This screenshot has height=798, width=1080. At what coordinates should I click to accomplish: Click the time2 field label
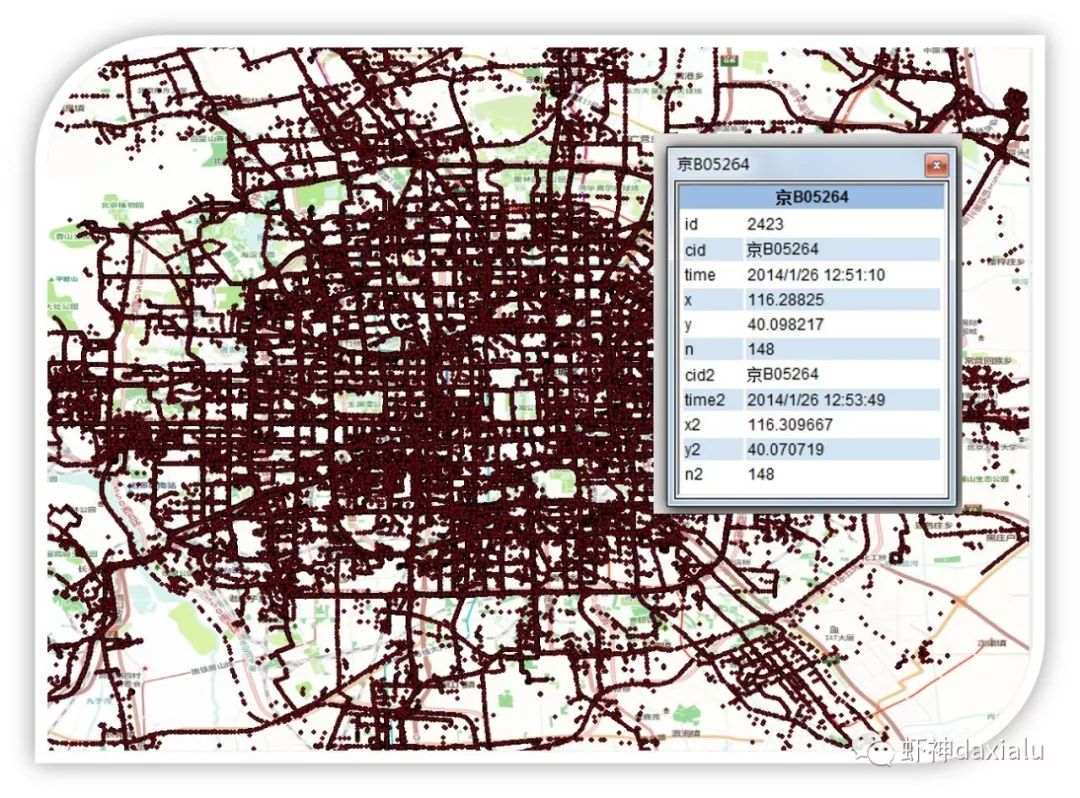704,400
